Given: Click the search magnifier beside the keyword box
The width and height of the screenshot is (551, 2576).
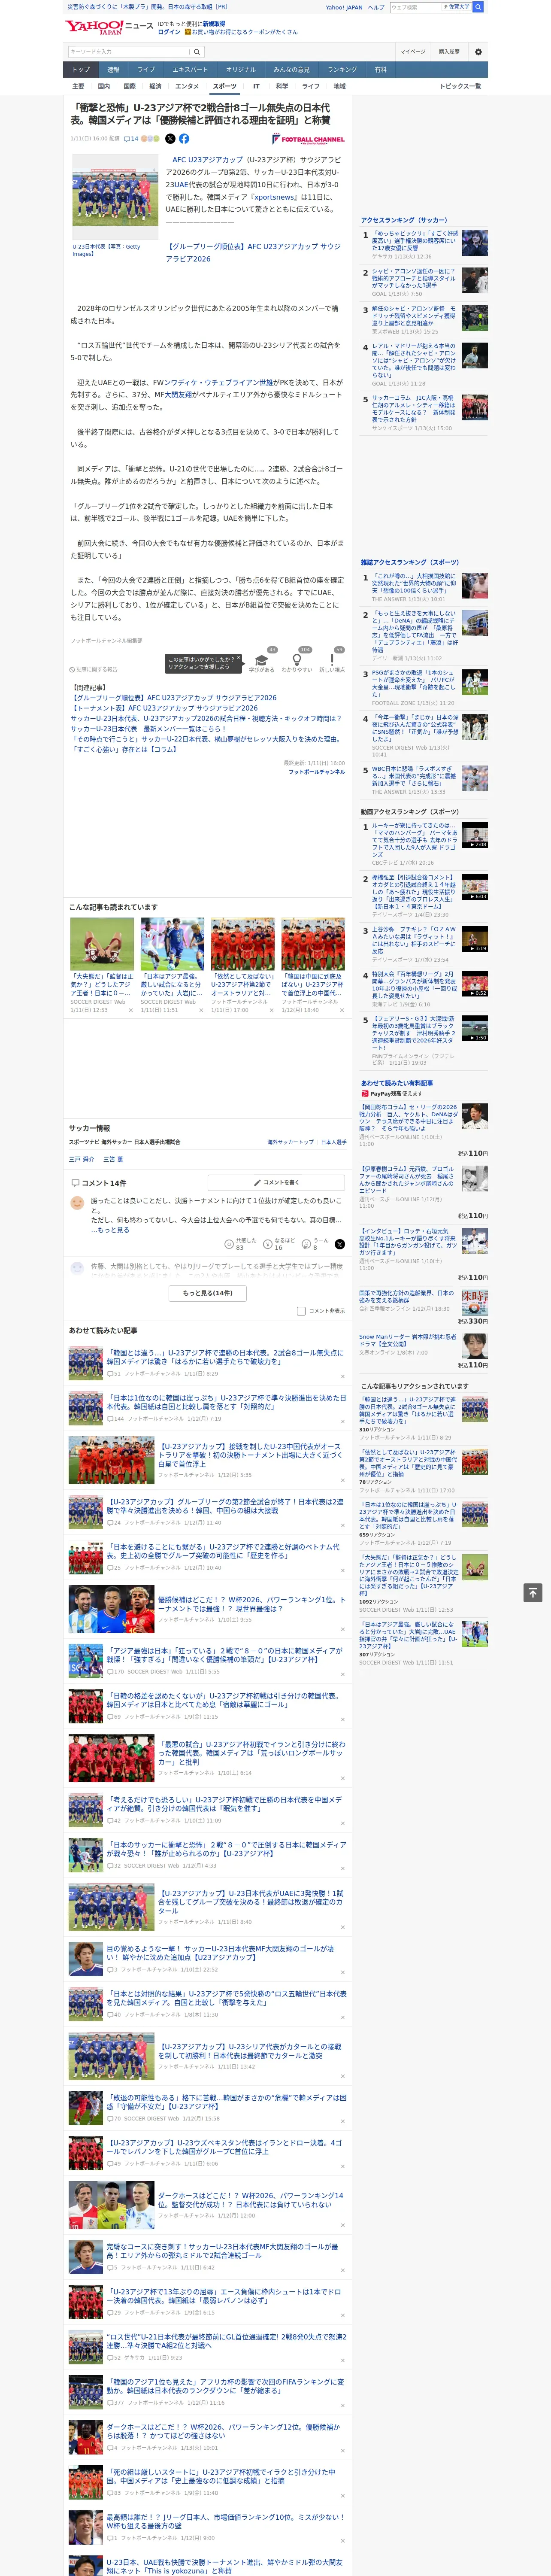Looking at the screenshot, I should tap(197, 52).
